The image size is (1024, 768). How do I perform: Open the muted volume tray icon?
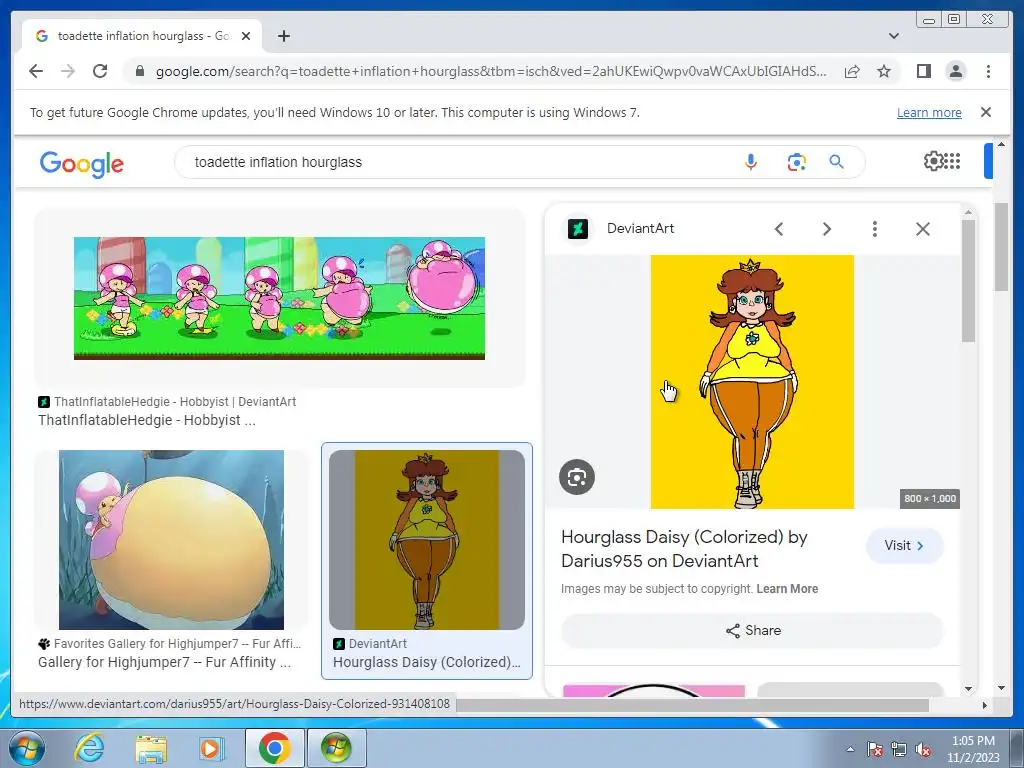point(923,749)
